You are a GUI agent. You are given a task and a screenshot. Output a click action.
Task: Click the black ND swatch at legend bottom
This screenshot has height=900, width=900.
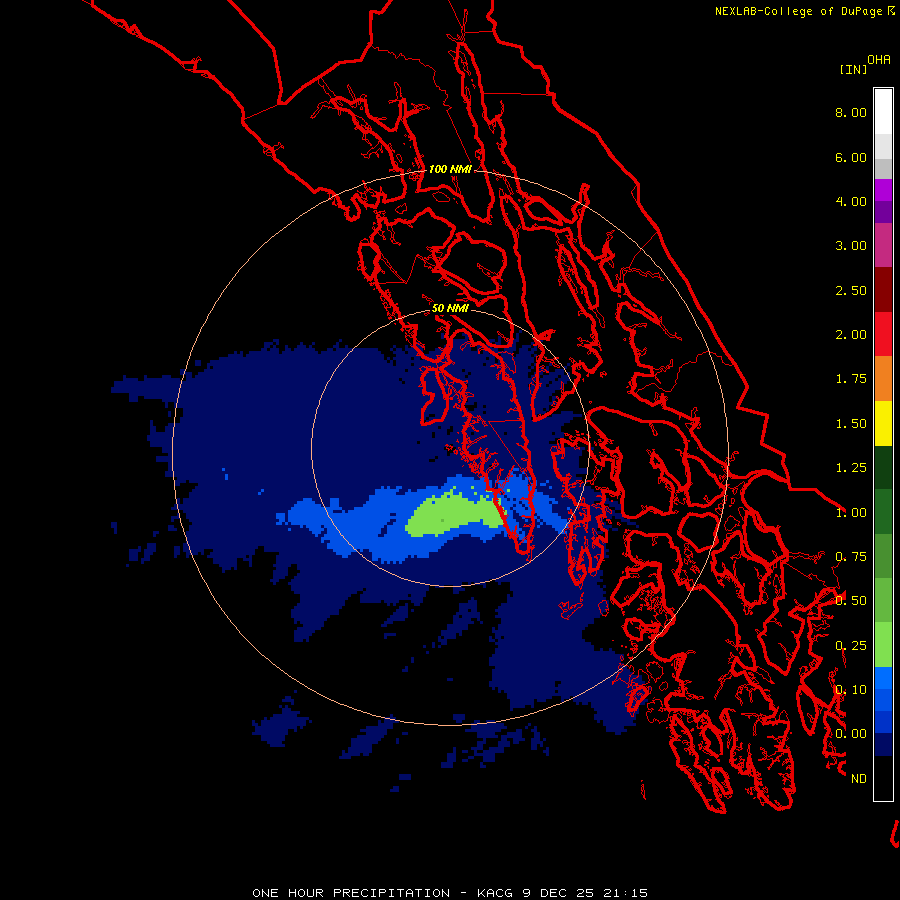coord(883,778)
